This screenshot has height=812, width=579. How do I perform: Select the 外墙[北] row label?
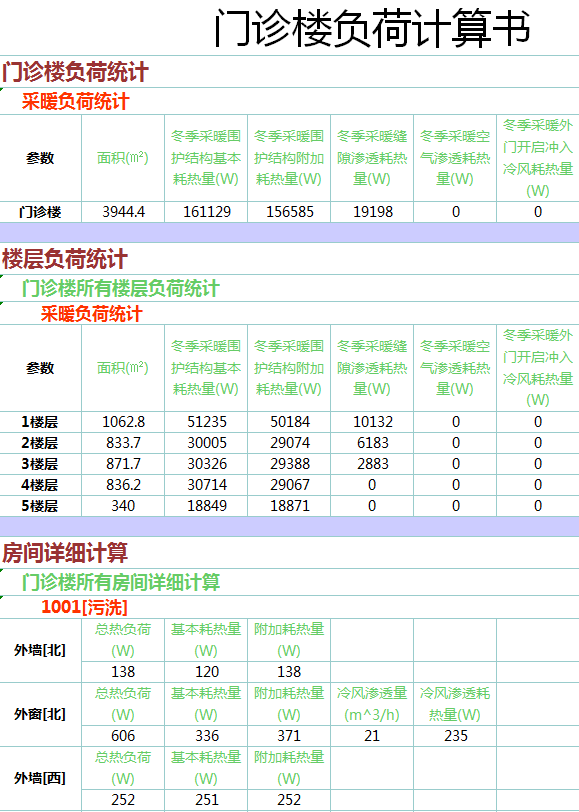tap(40, 650)
